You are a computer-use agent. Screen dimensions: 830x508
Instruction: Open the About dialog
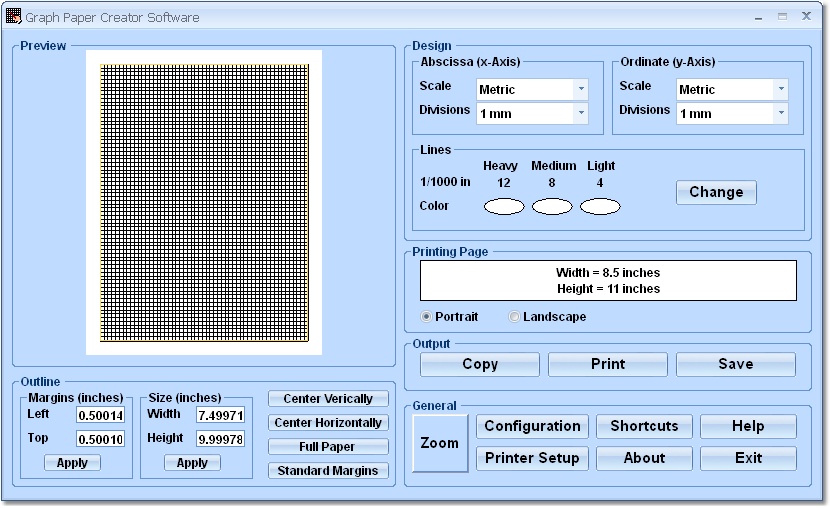click(644, 458)
